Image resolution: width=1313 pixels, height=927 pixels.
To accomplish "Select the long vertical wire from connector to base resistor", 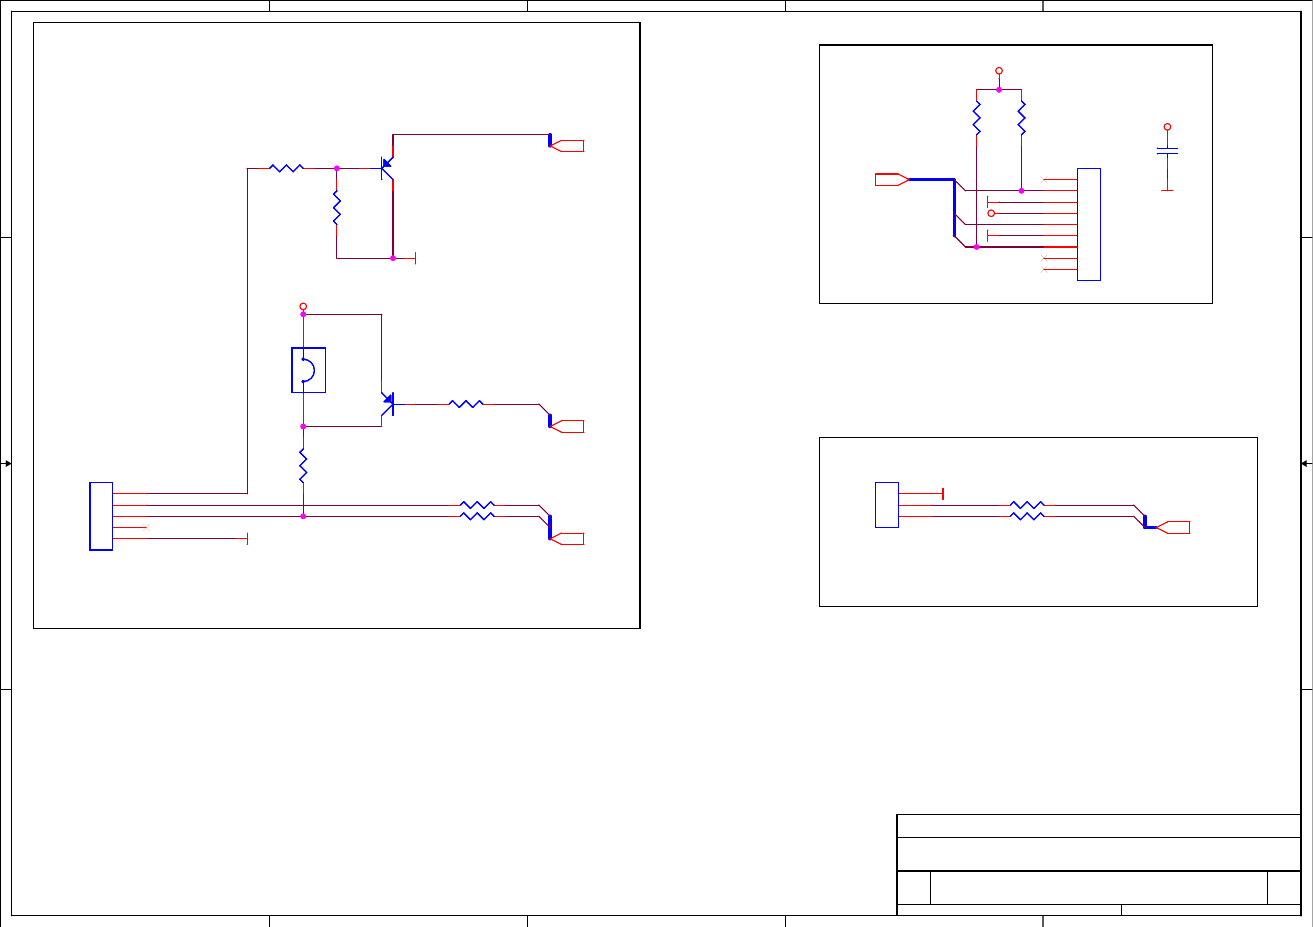I will click(247, 330).
